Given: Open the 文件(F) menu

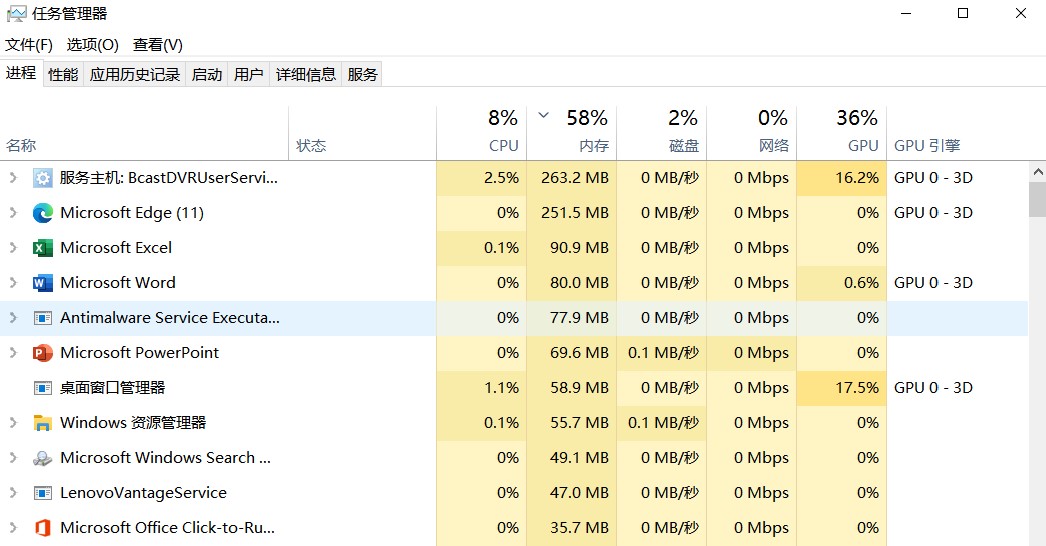Looking at the screenshot, I should (29, 45).
